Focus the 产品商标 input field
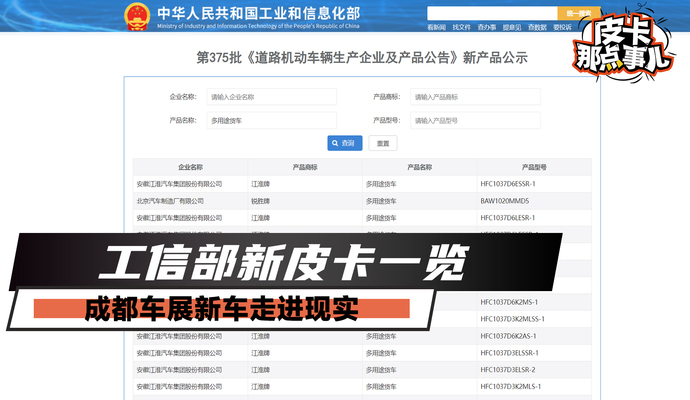This screenshot has width=690, height=400. (475, 97)
